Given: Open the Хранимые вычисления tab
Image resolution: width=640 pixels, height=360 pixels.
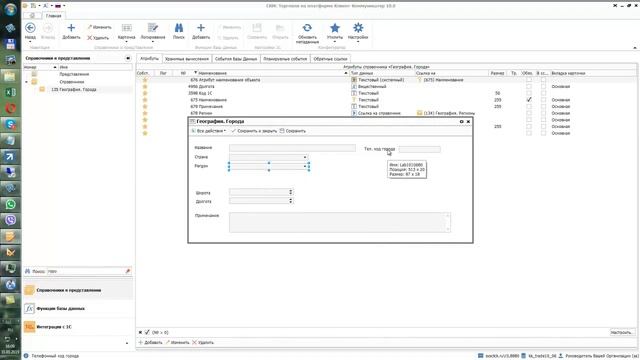Looking at the screenshot, I should pos(187,59).
